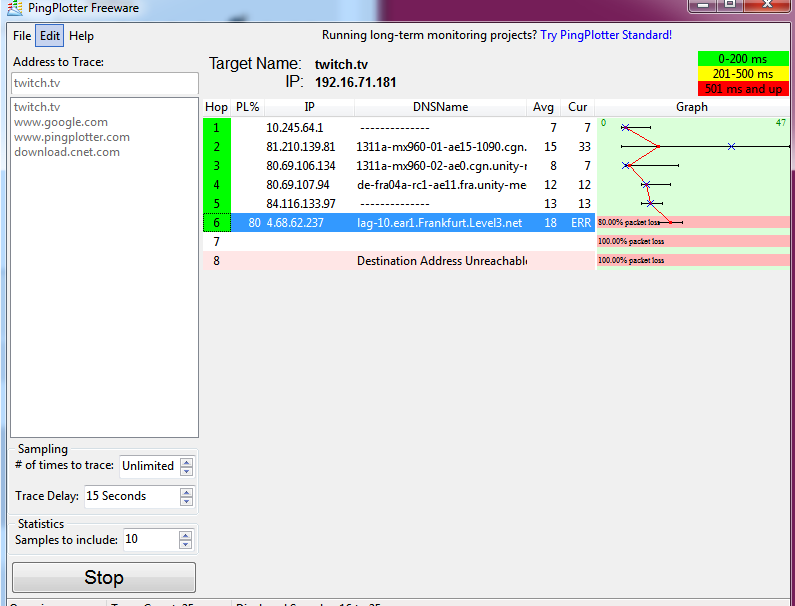Click the DNSName column header
The height and width of the screenshot is (606, 795).
440,107
